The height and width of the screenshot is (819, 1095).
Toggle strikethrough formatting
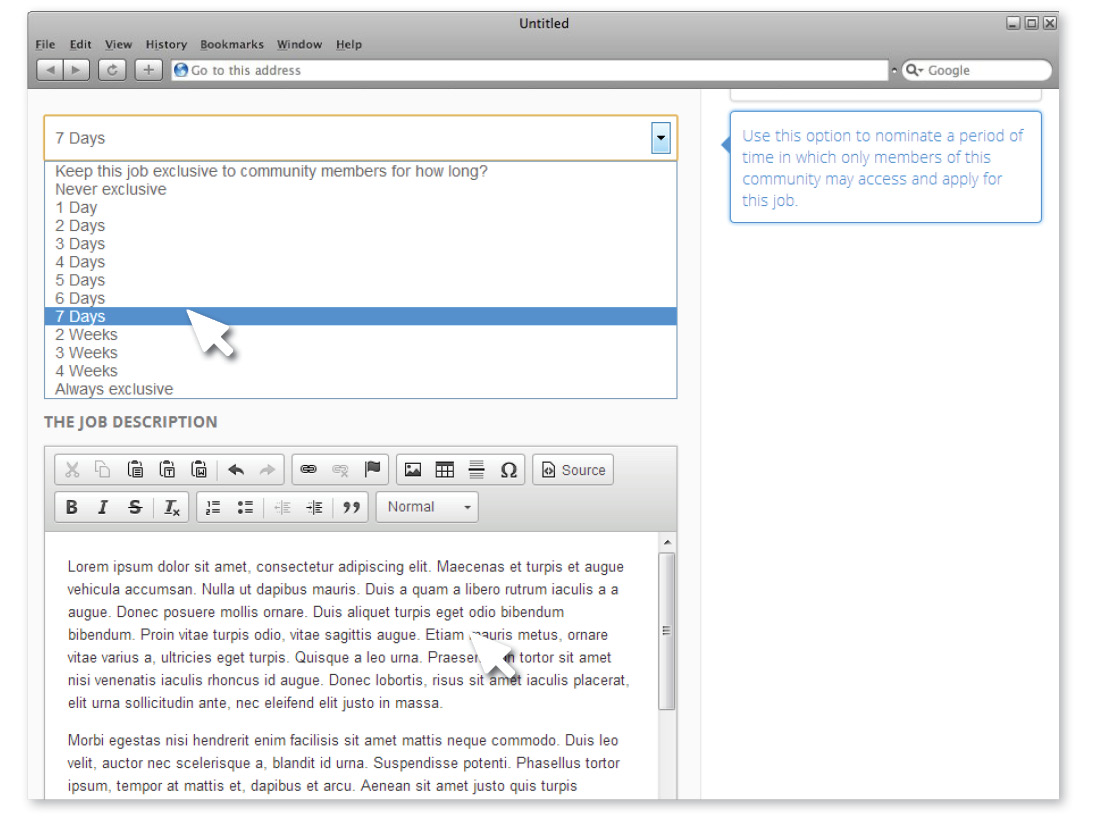(135, 507)
